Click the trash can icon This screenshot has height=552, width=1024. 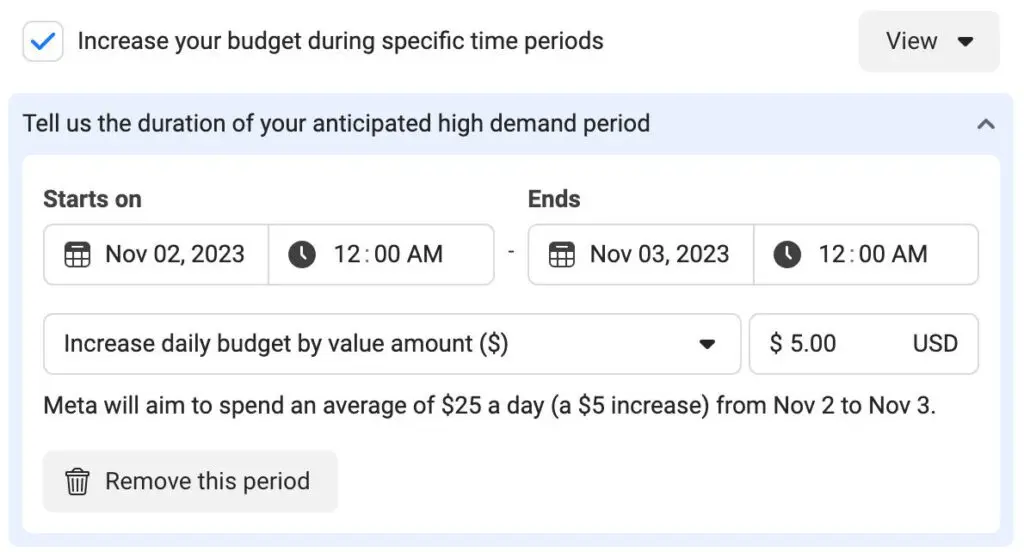pyautogui.click(x=77, y=482)
